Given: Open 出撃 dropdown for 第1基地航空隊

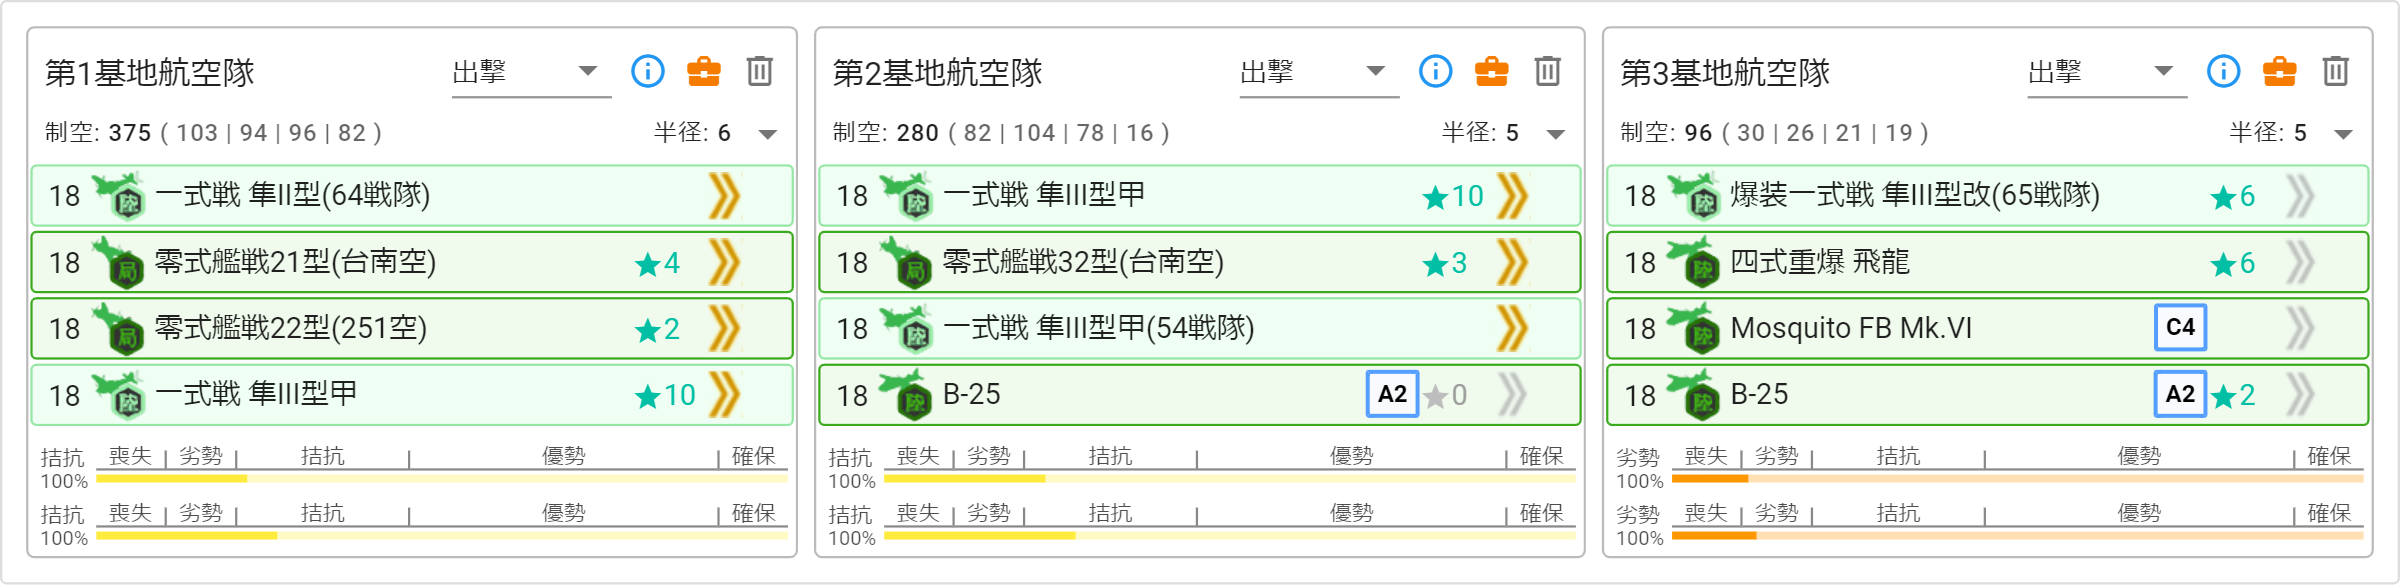Looking at the screenshot, I should click(x=531, y=72).
